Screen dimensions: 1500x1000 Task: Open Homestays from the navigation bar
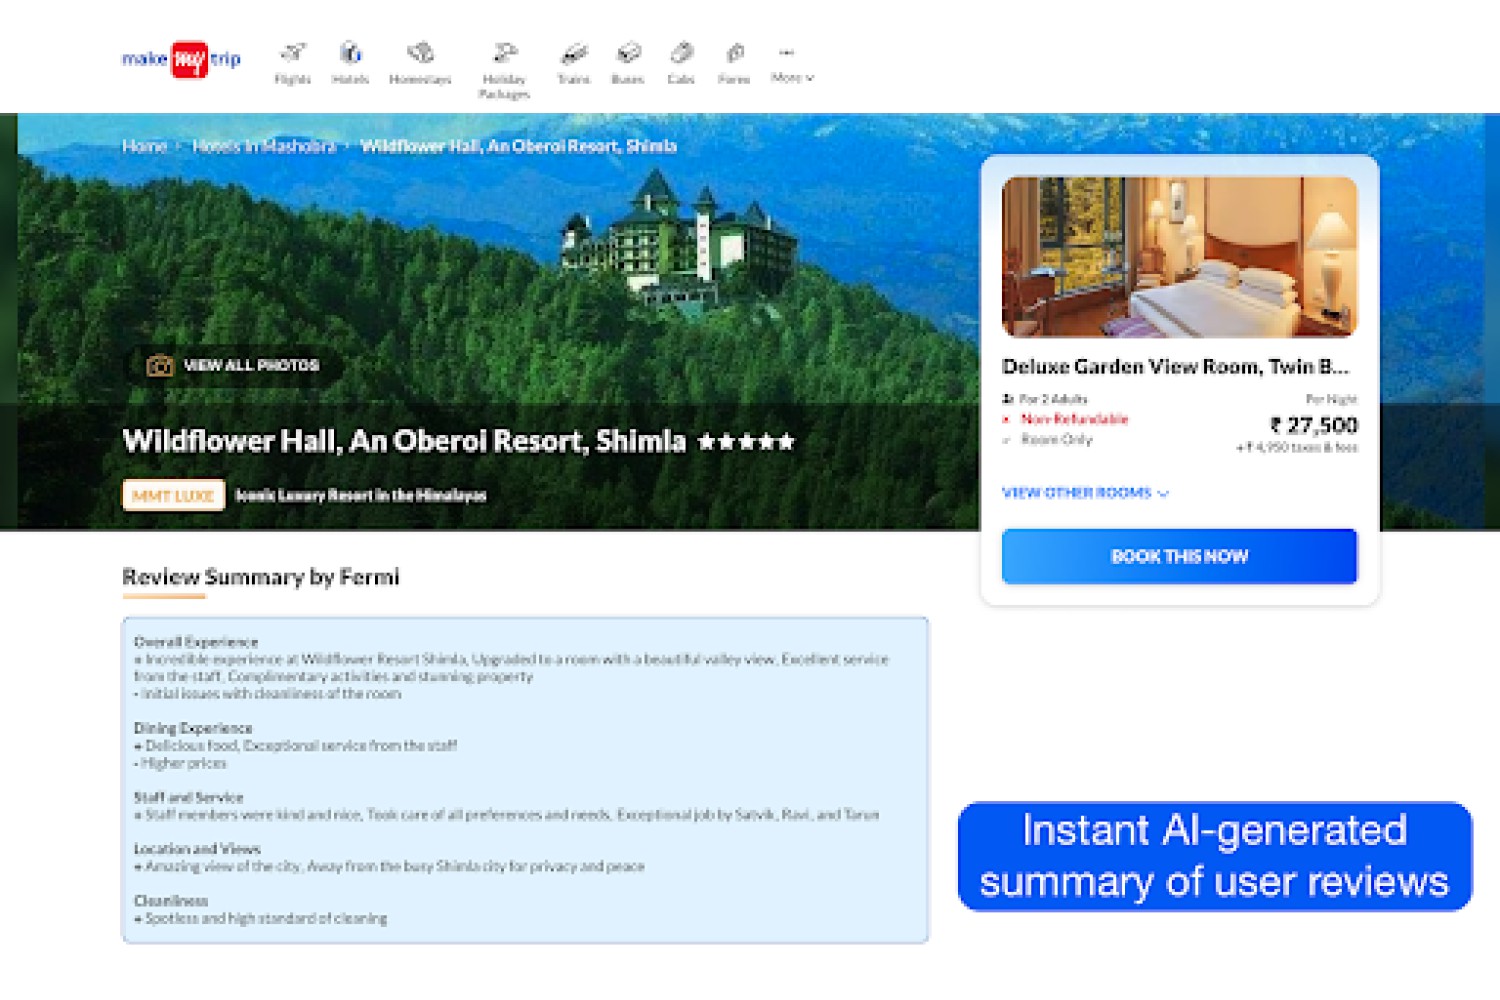420,63
